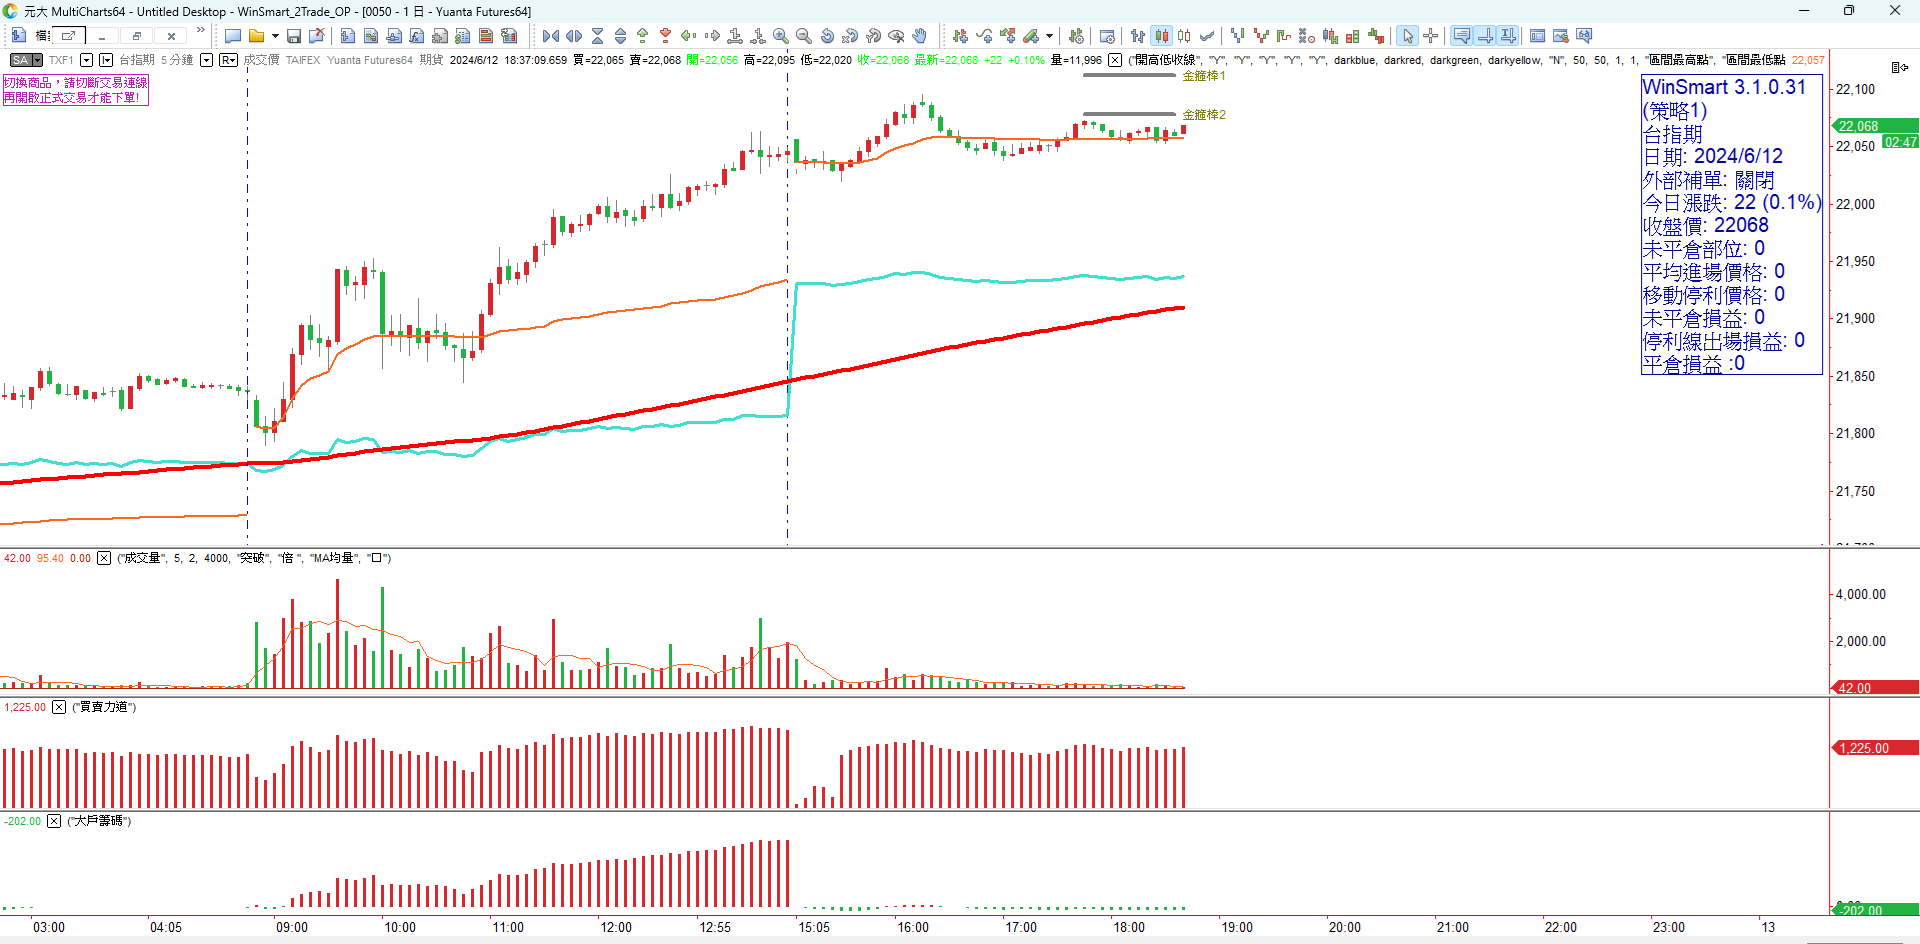This screenshot has height=944, width=1920.
Task: Click the 今日漲跌: 22 (0.1%) text
Action: (1732, 203)
